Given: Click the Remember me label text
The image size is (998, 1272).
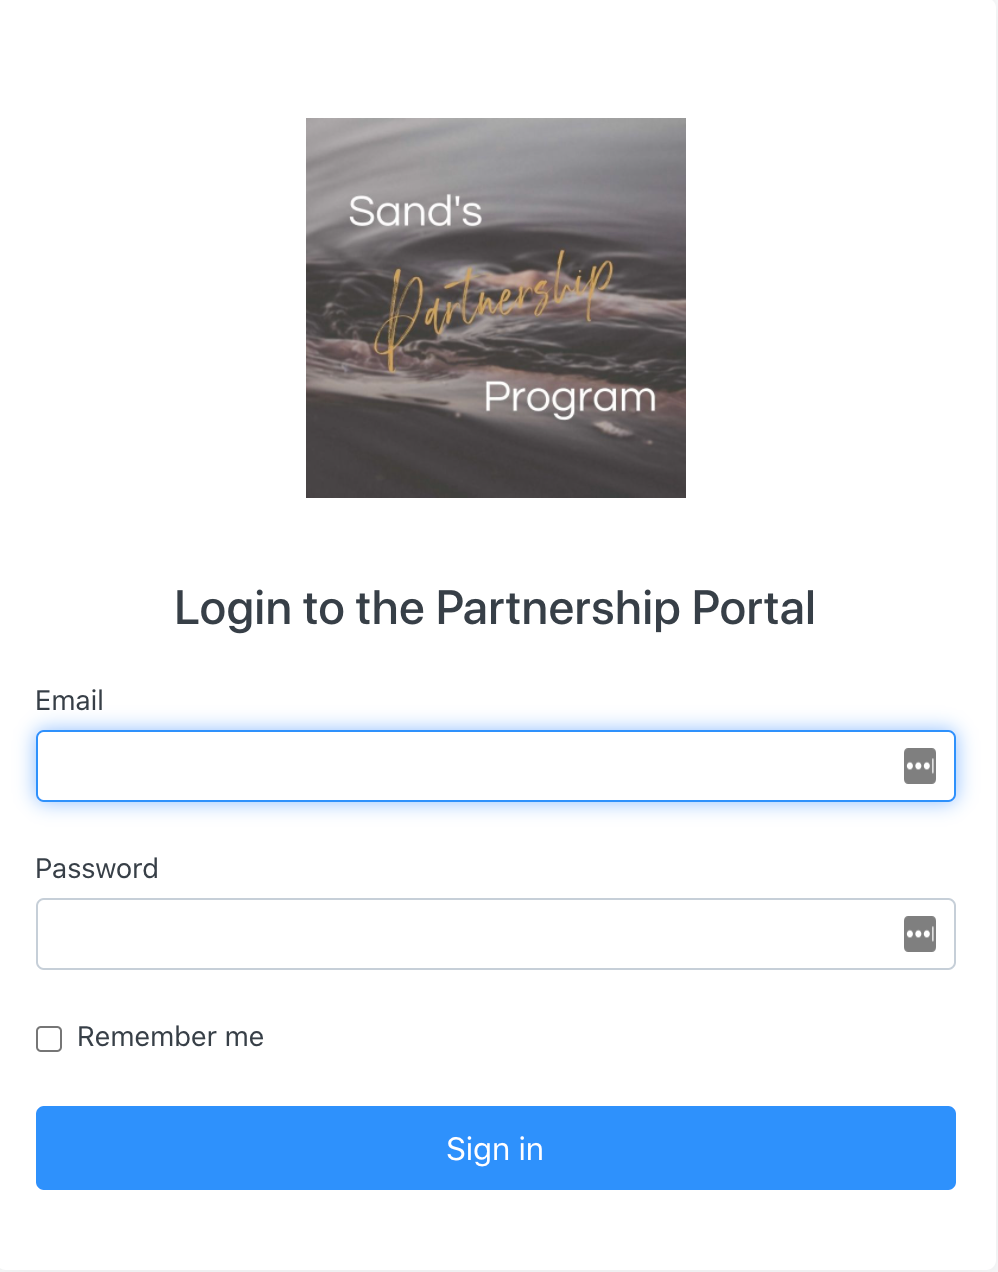Looking at the screenshot, I should pyautogui.click(x=170, y=1037).
